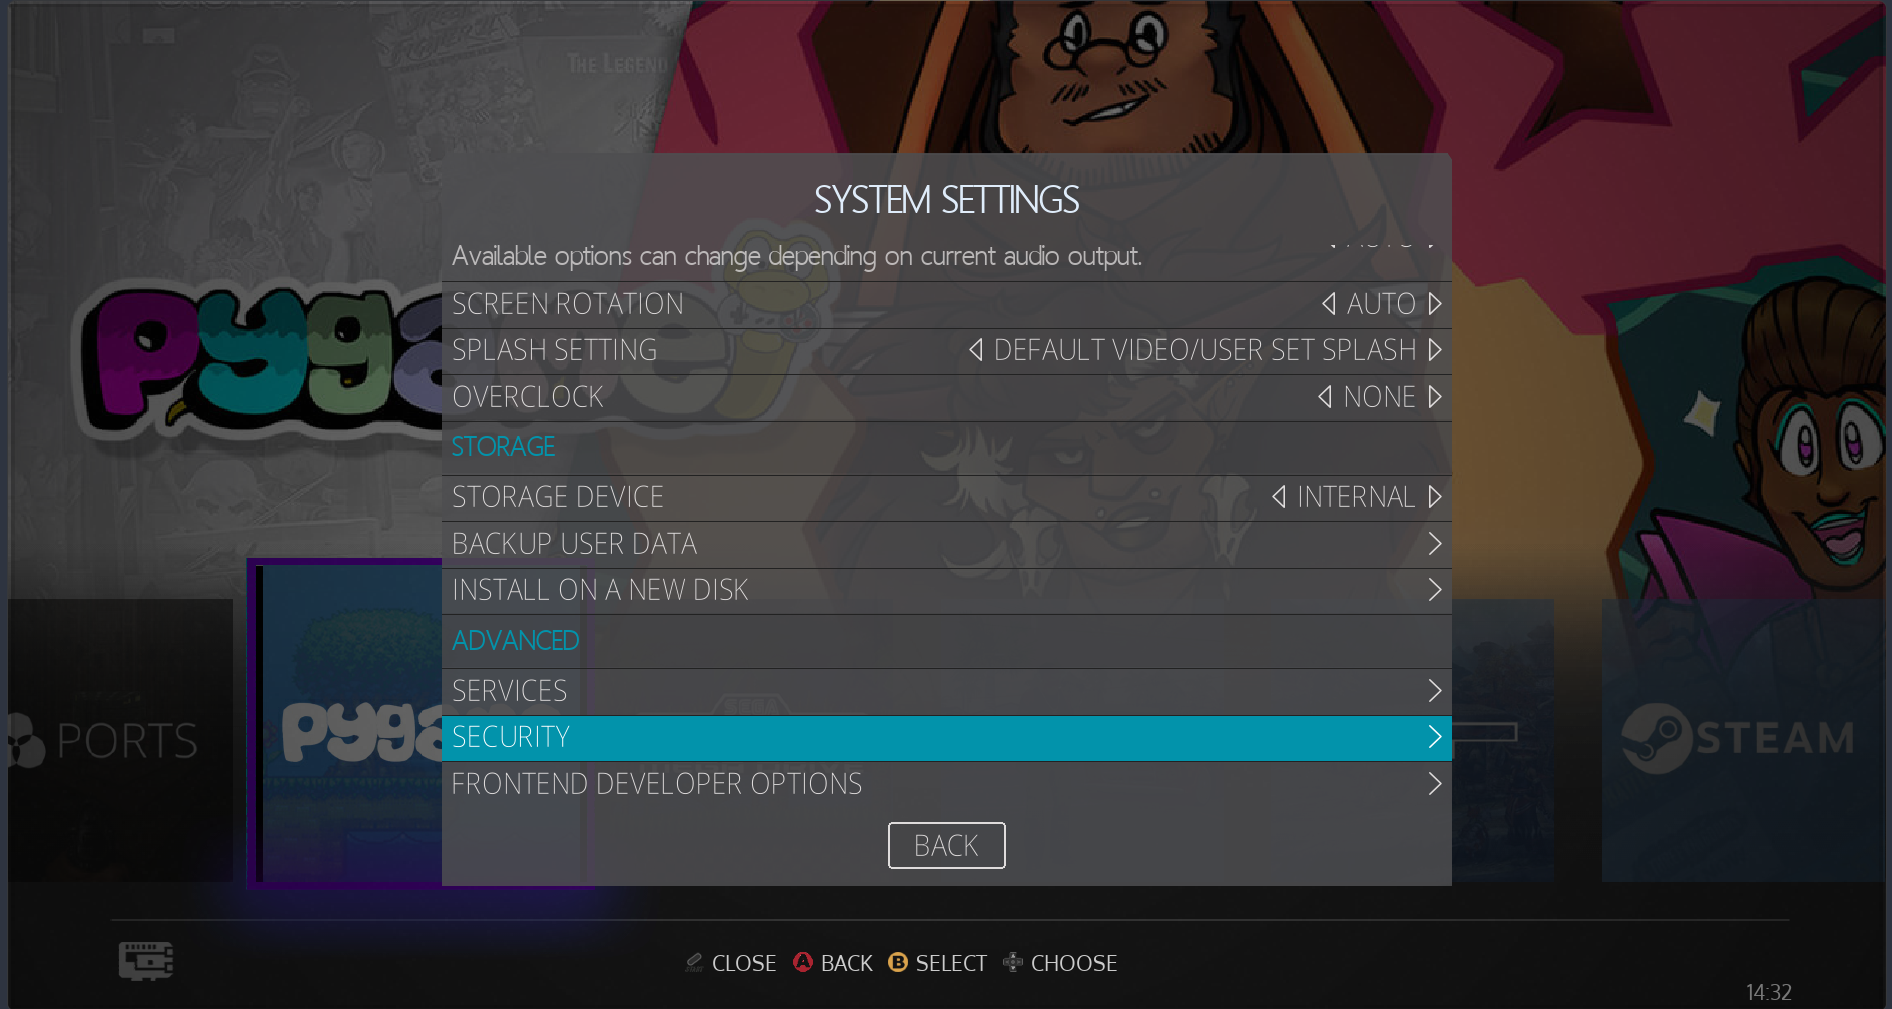Click the BACK button in settings dialog
The width and height of the screenshot is (1892, 1009).
pyautogui.click(x=947, y=846)
